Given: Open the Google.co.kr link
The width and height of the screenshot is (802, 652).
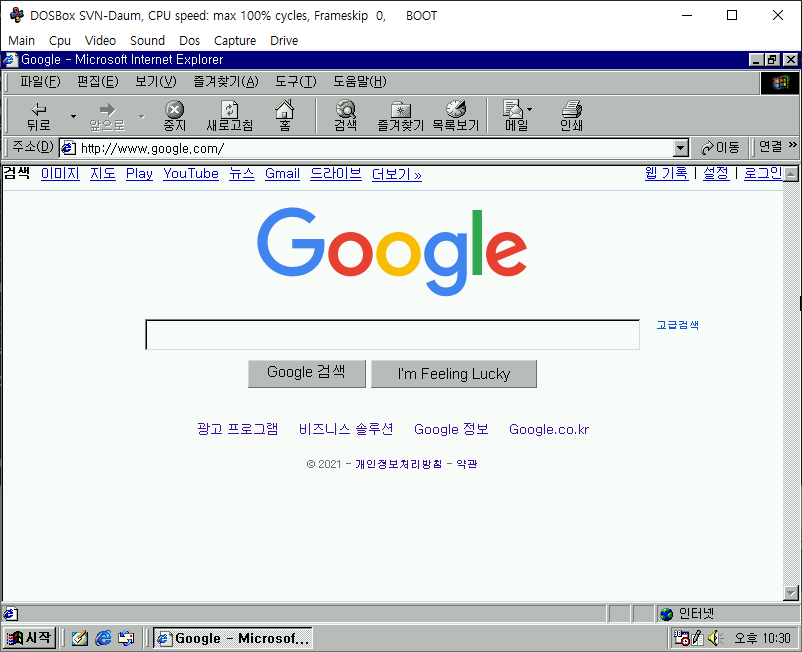Looking at the screenshot, I should pyautogui.click(x=549, y=430).
